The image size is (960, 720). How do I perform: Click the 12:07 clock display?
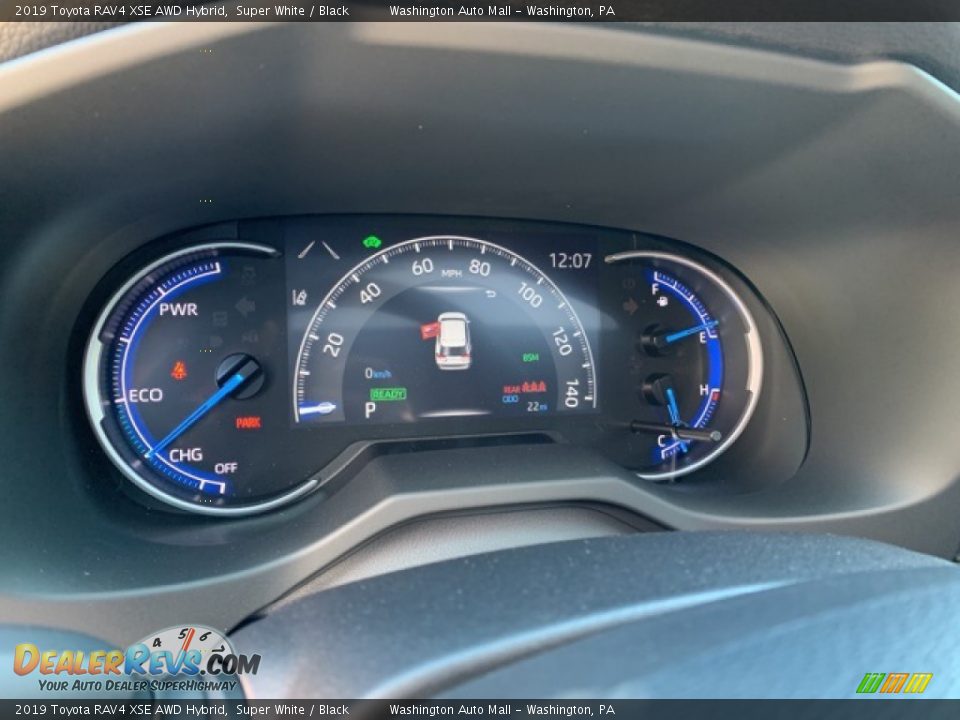(x=570, y=261)
